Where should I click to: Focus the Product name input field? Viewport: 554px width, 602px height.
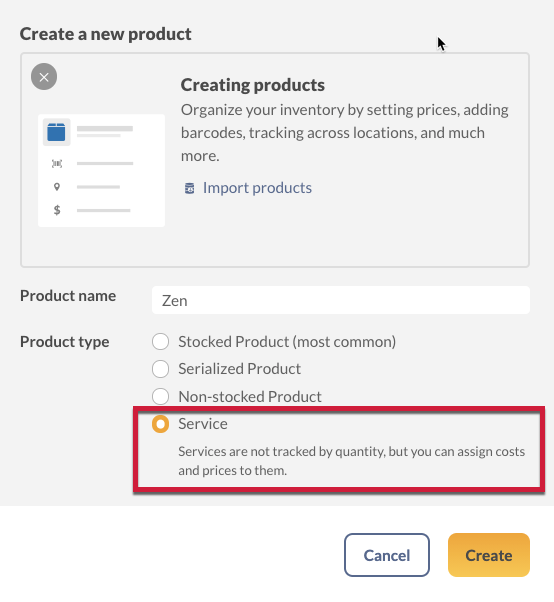(x=341, y=300)
